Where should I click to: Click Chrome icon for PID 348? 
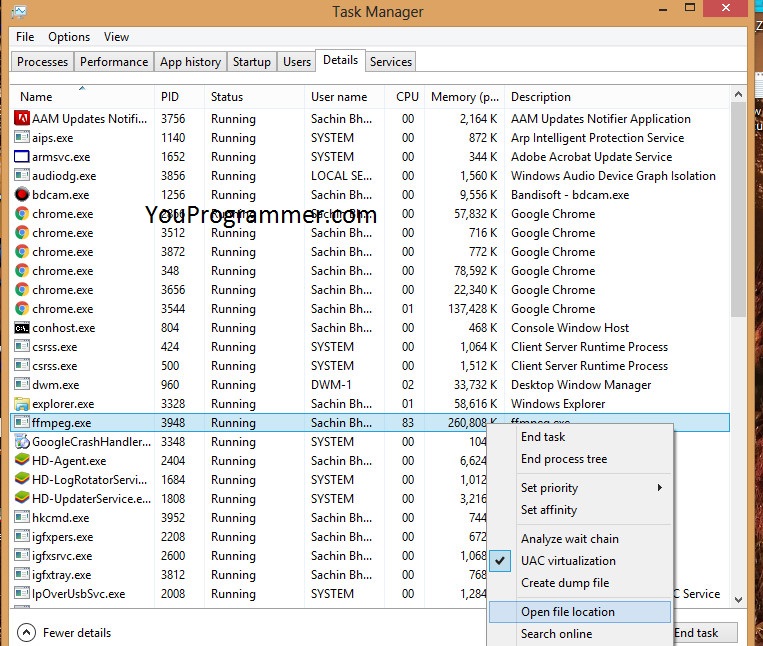pos(22,270)
